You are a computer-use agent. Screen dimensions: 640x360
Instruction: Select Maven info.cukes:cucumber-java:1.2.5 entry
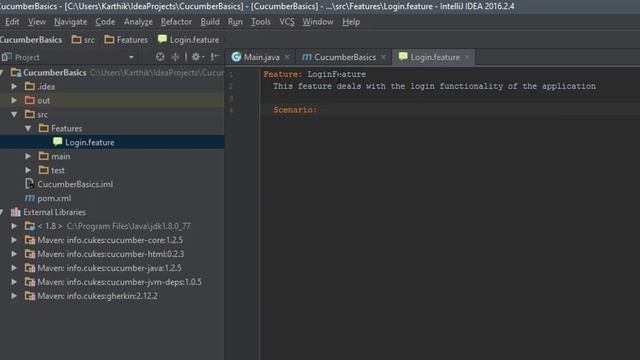pyautogui.click(x=109, y=268)
